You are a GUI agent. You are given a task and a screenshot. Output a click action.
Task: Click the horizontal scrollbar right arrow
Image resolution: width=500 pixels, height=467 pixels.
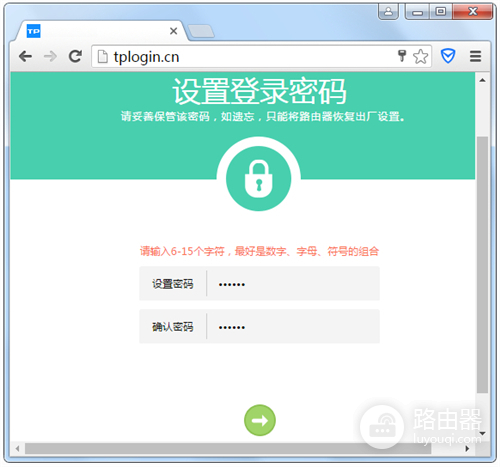pos(467,449)
